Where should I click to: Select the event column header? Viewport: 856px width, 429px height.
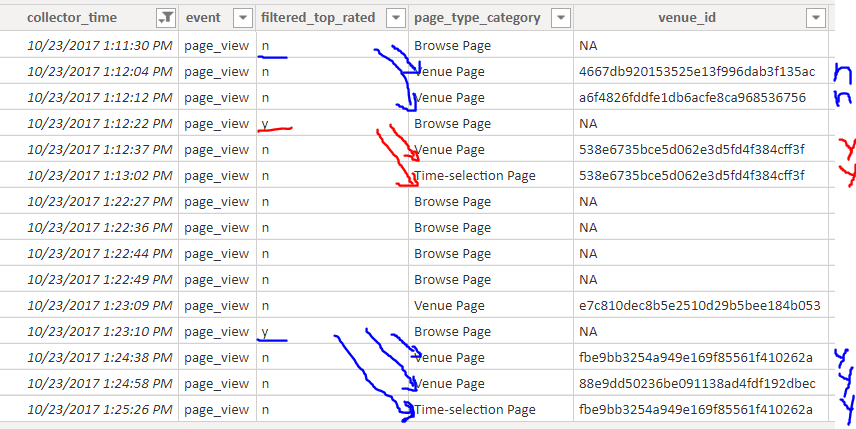[203, 18]
